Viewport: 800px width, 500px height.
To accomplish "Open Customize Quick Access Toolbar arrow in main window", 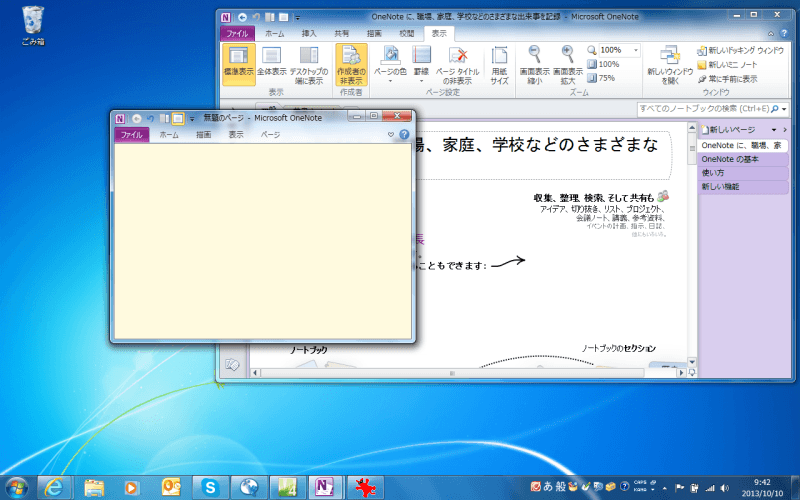I will [297, 18].
